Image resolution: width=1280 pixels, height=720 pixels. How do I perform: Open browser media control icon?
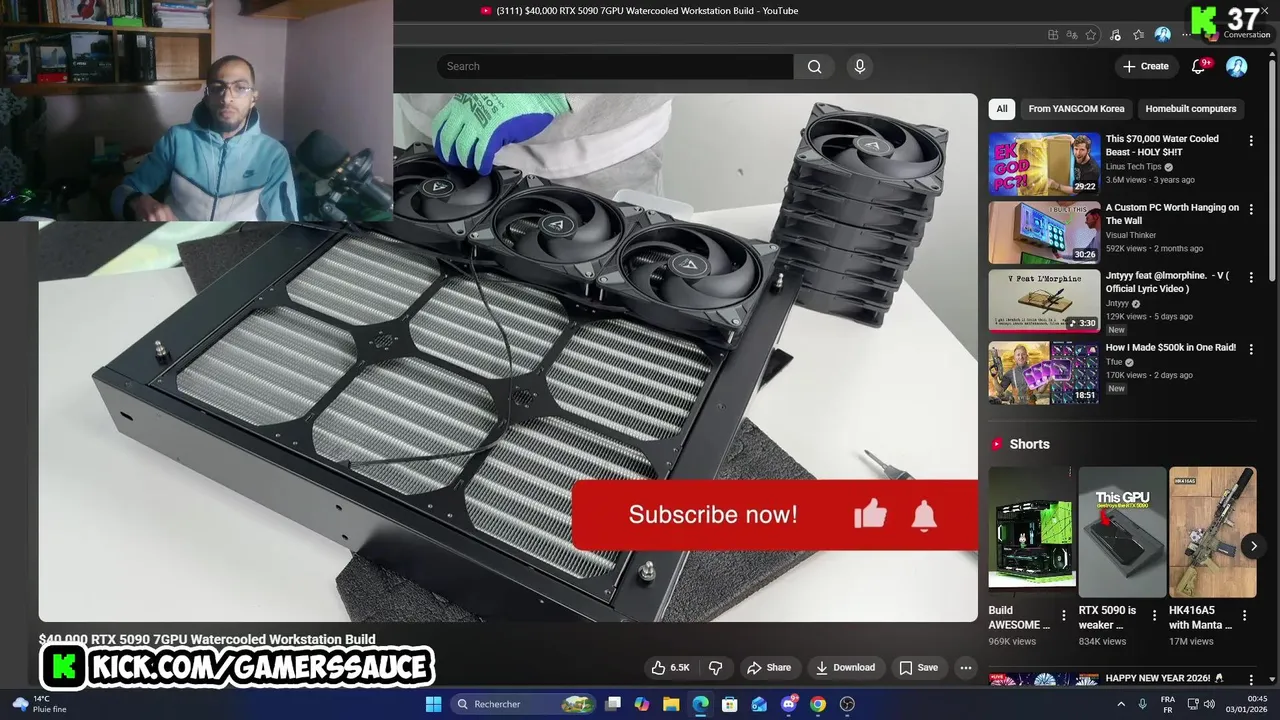(x=1115, y=35)
